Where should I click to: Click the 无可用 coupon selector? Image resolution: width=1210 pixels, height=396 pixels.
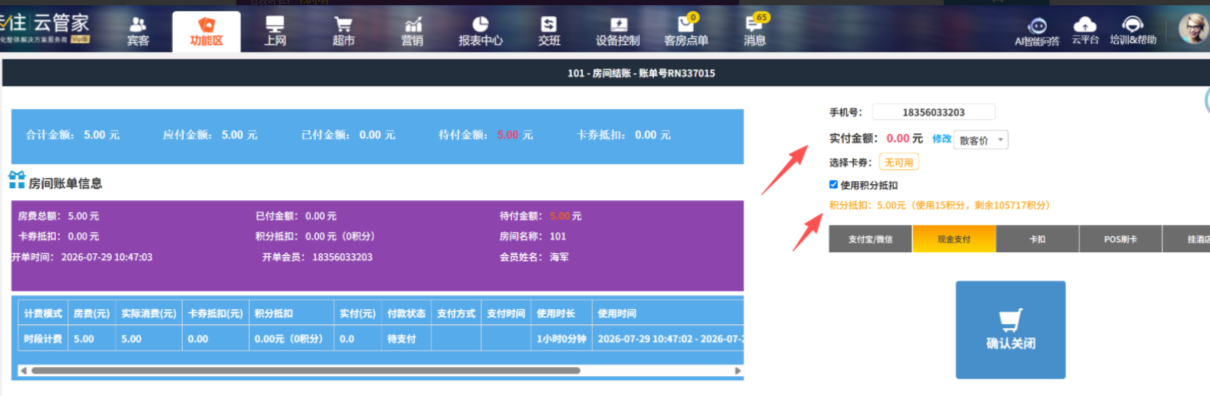coord(898,162)
